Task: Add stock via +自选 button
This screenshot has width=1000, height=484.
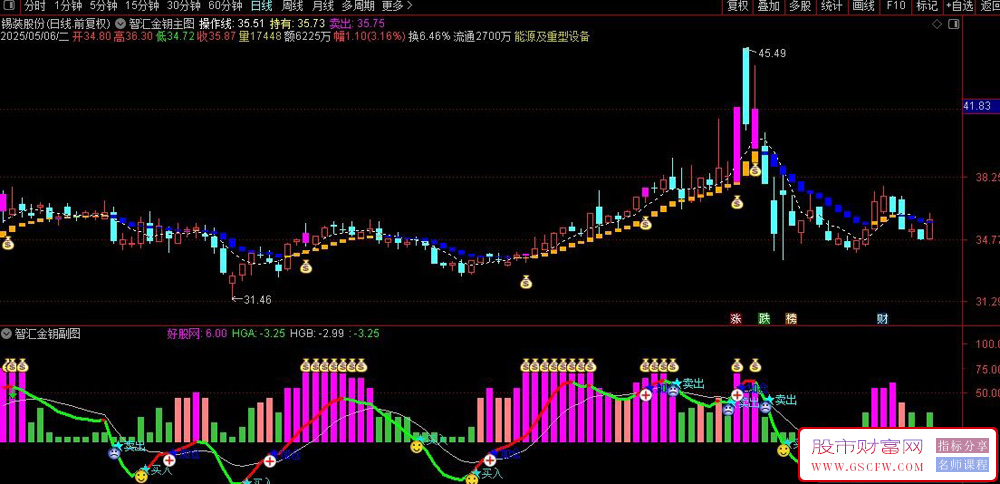Action: point(960,6)
